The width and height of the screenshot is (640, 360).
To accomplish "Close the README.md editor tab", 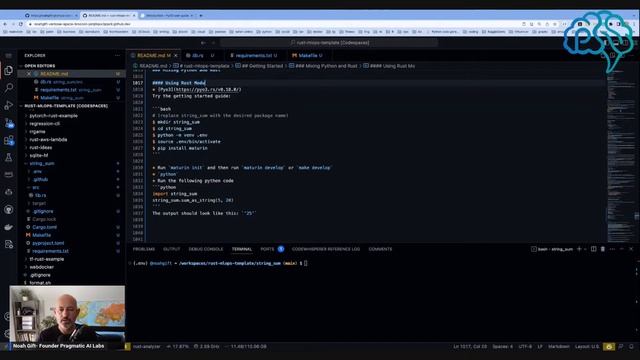I will click(x=176, y=56).
